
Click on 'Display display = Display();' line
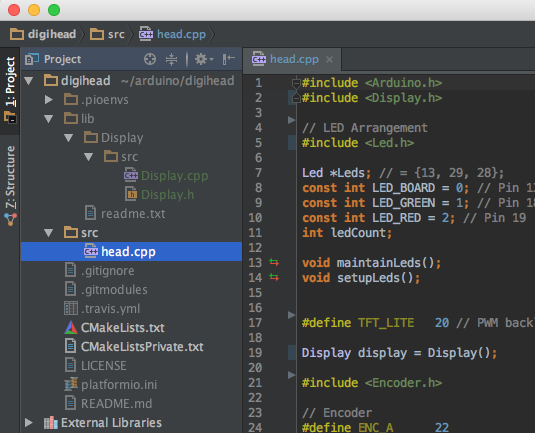point(399,353)
